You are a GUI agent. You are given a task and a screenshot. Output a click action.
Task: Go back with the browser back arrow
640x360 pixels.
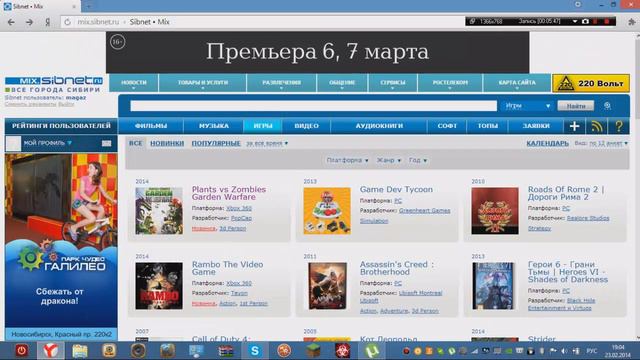tap(11, 22)
